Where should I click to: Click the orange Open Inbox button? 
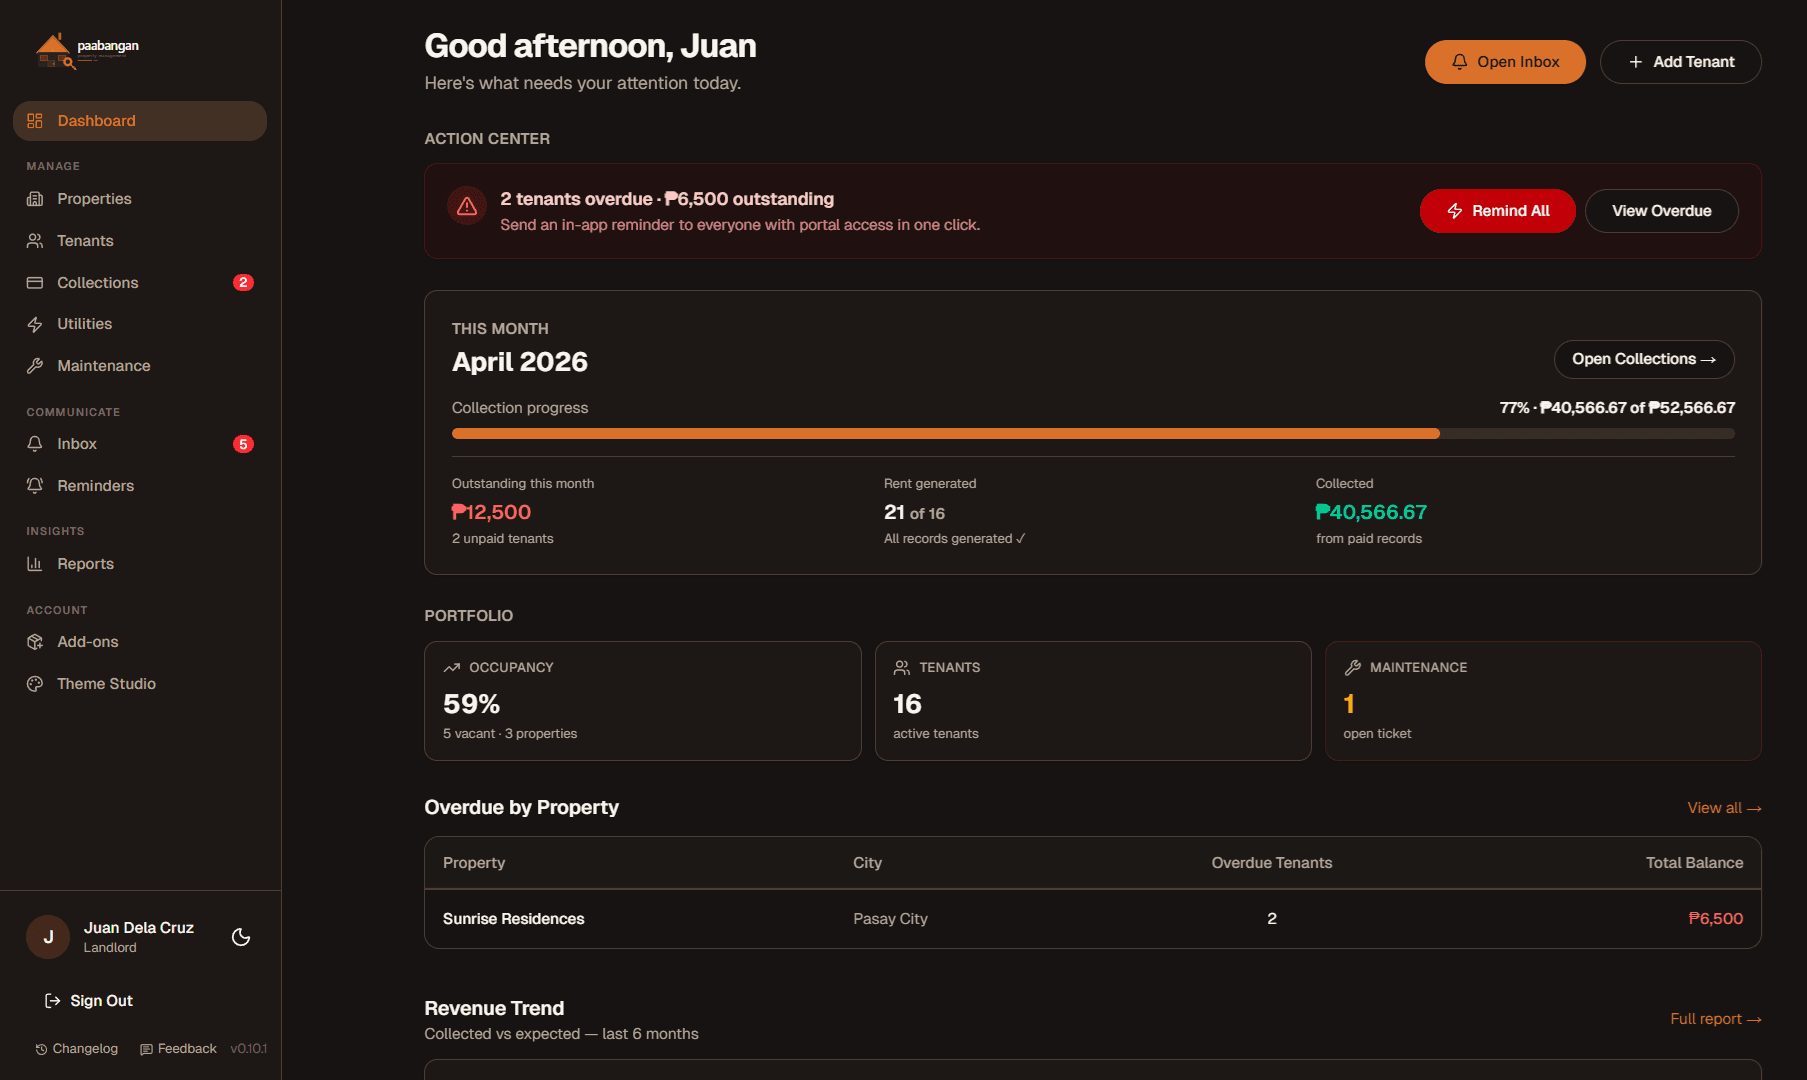tap(1505, 62)
